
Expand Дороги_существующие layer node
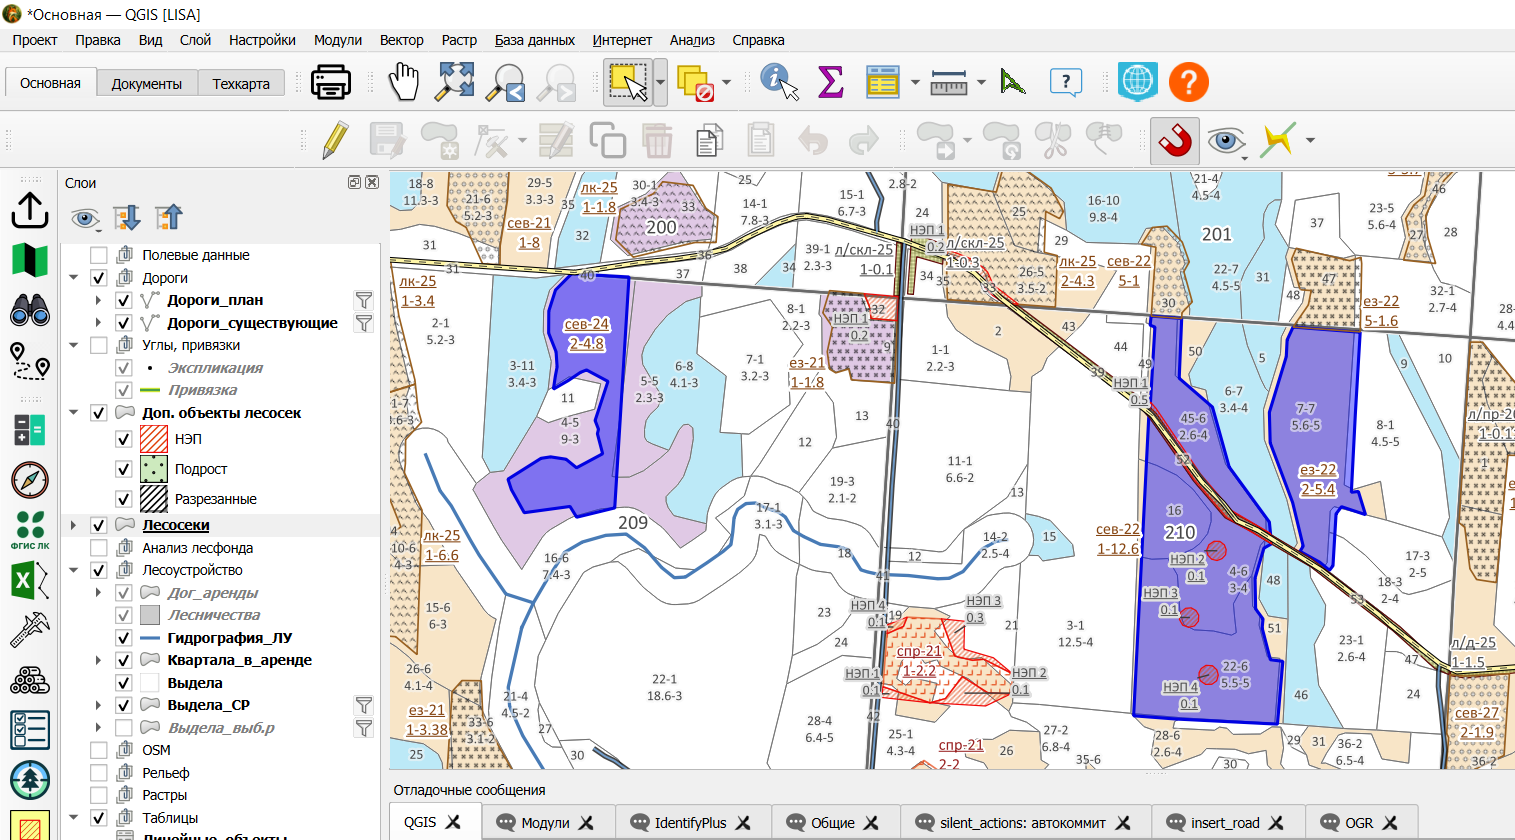click(98, 323)
